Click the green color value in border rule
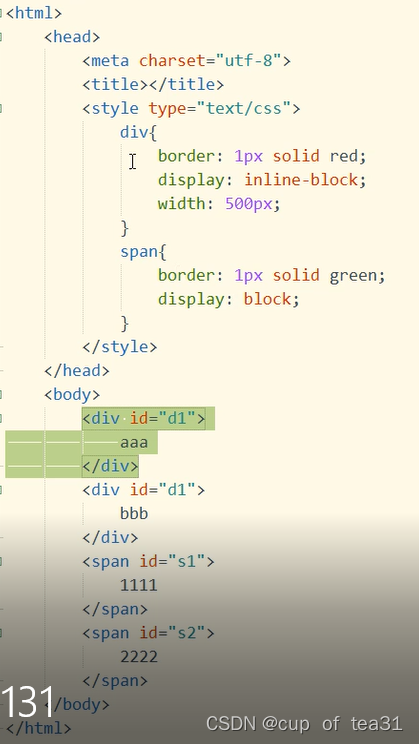The height and width of the screenshot is (744, 419). [353, 275]
